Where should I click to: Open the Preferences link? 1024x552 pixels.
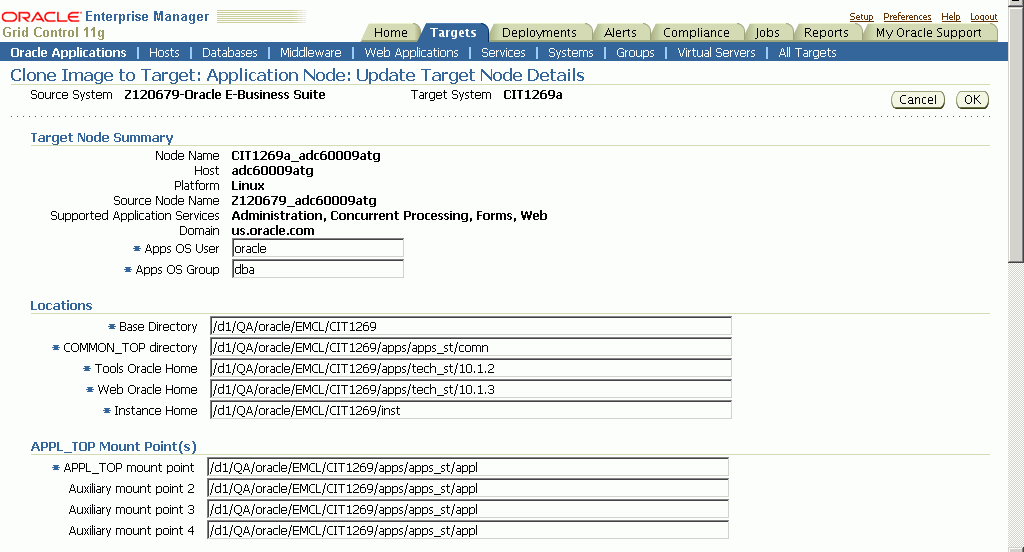(x=907, y=17)
